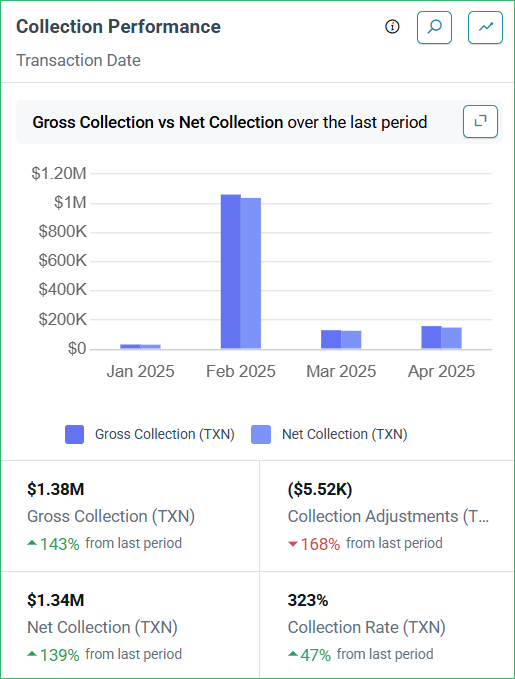Viewport: 515px width, 679px height.
Task: Select the Feb 2025 net collection bar
Action: point(251,273)
